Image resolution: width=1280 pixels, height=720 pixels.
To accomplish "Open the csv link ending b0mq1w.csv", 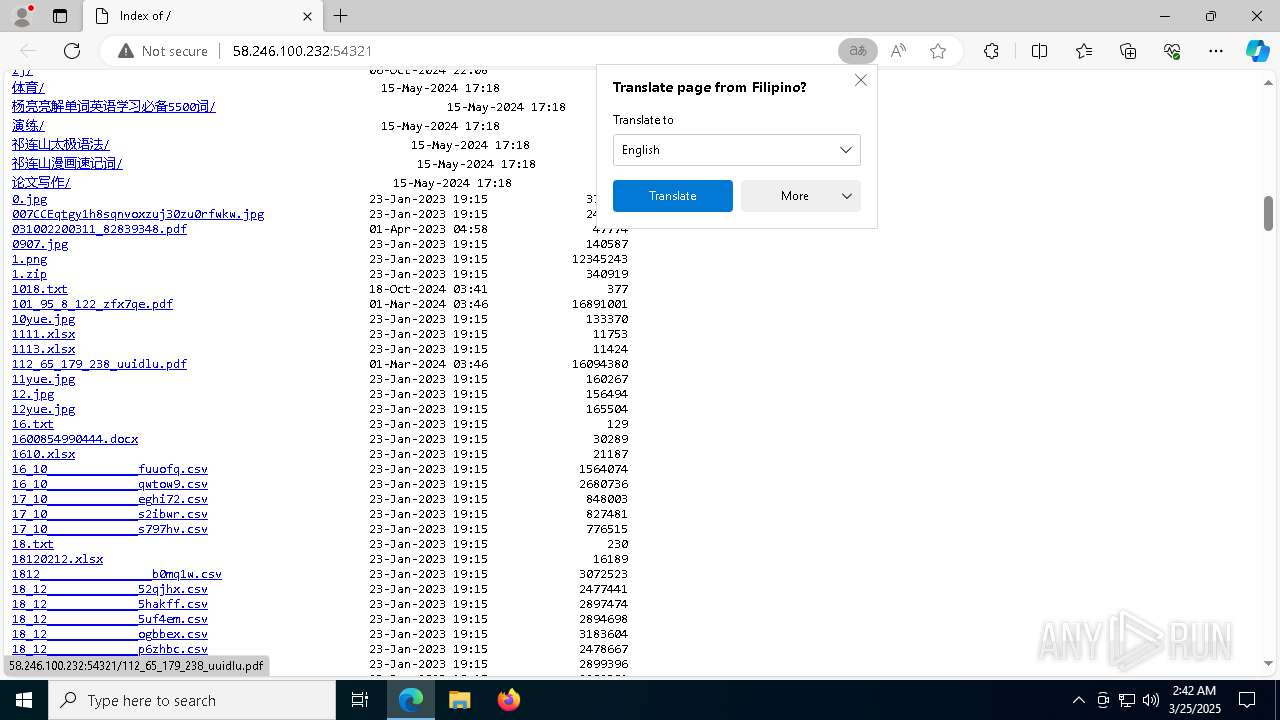I will pyautogui.click(x=117, y=574).
